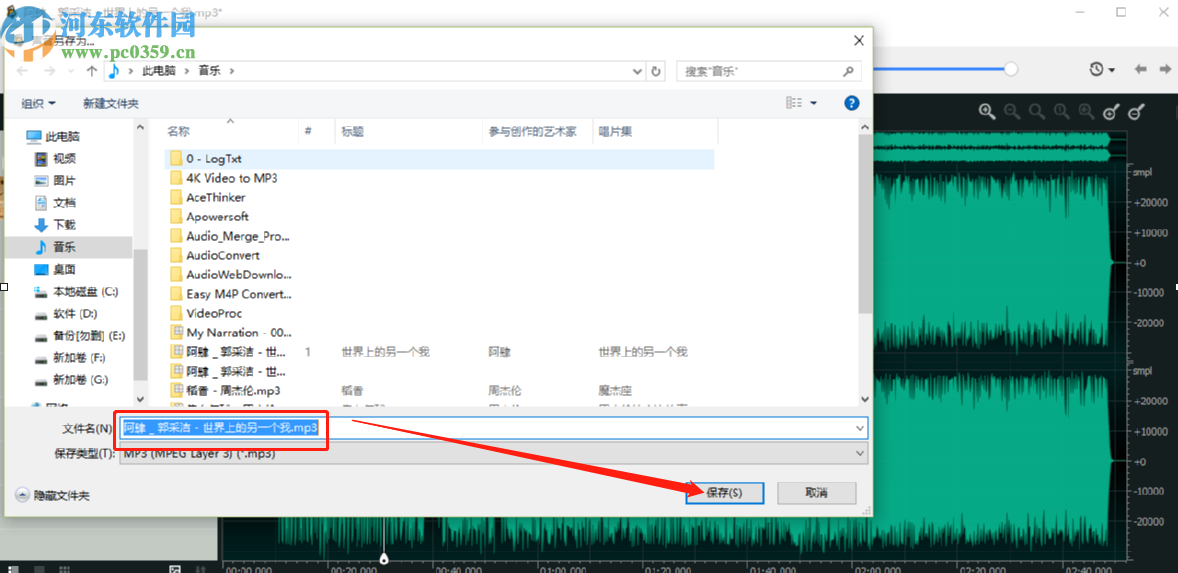The image size is (1178, 573).
Task: Click the New Folder (新建文件夹) button
Action: [111, 103]
